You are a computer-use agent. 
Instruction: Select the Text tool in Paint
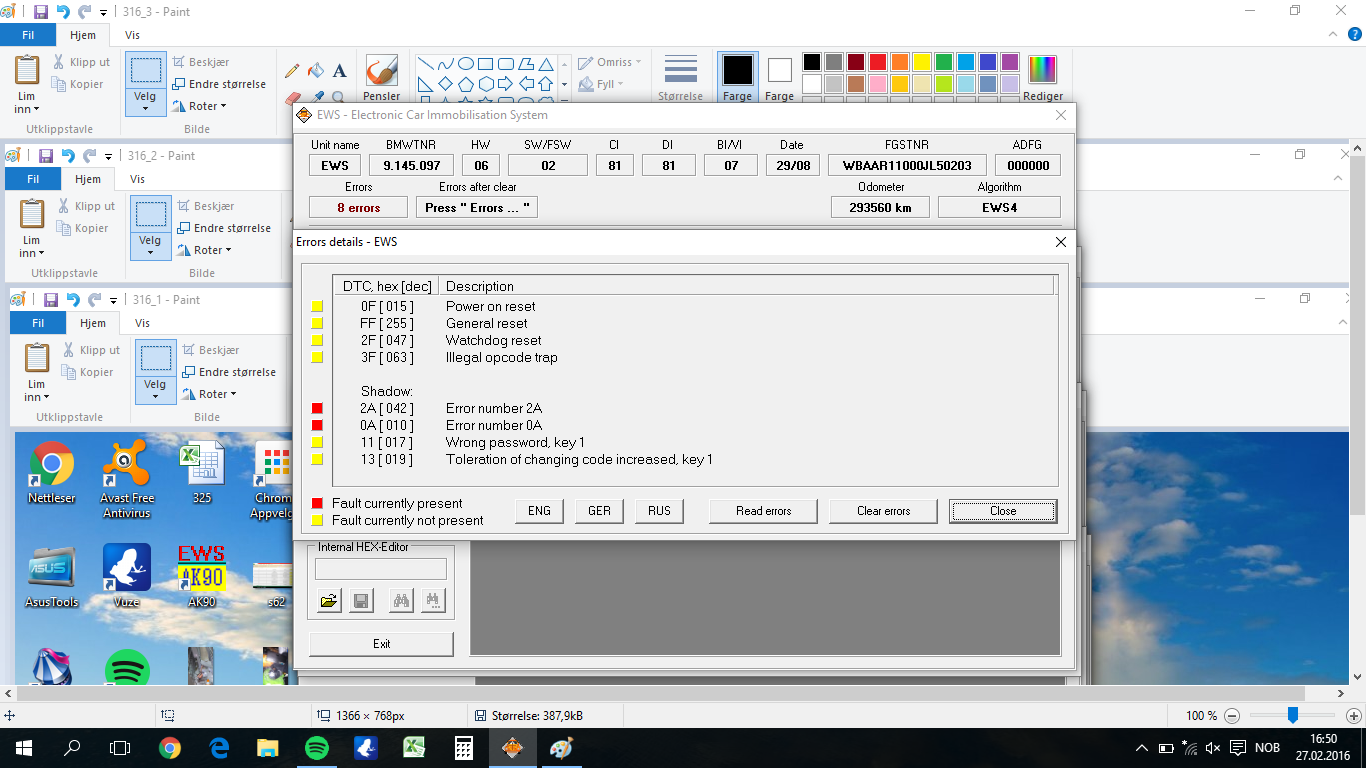point(339,71)
